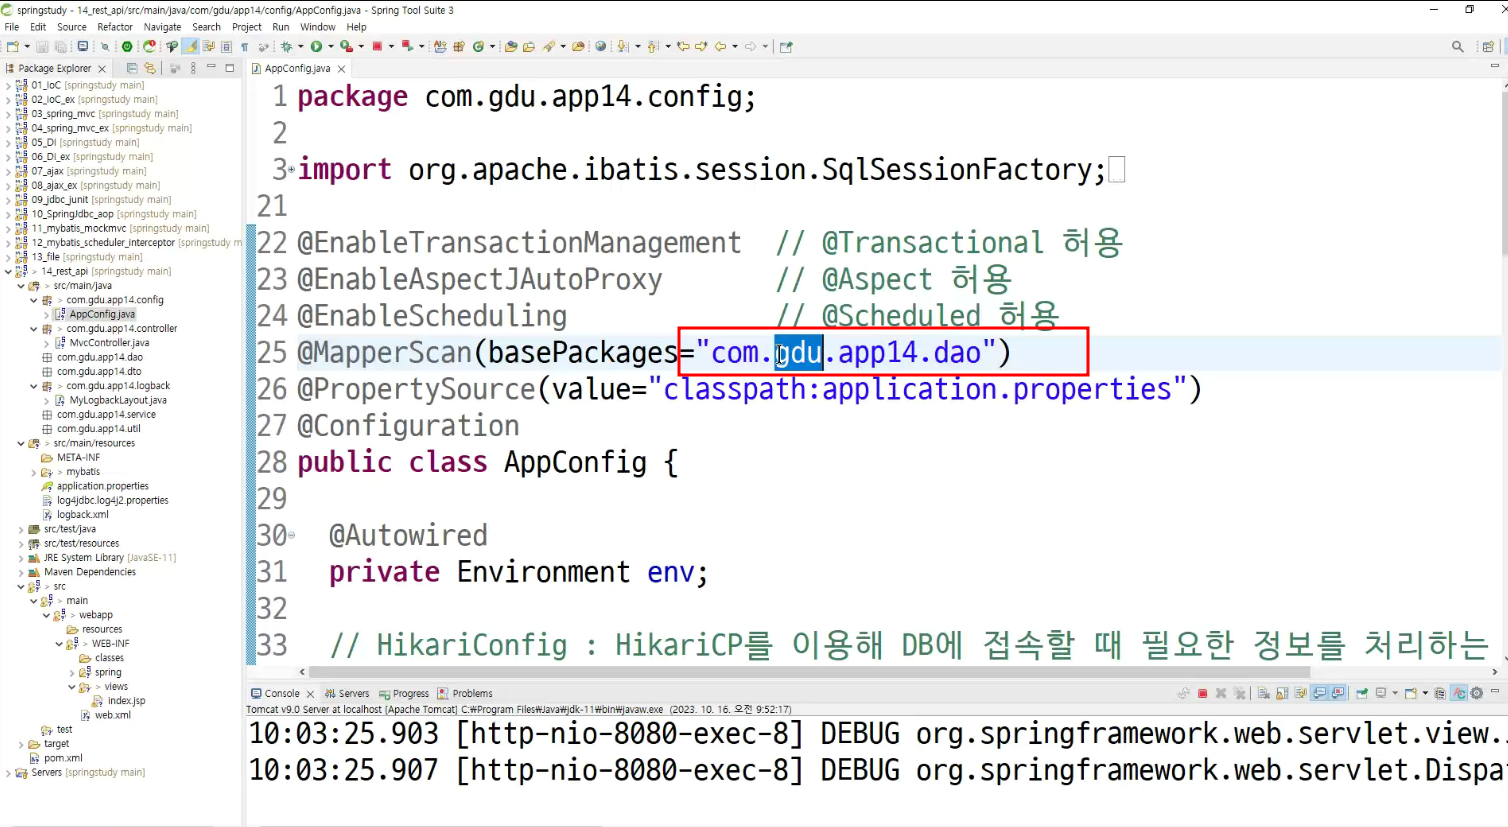Click the Open Perspective icon
1508x827 pixels.
pyautogui.click(x=1488, y=46)
